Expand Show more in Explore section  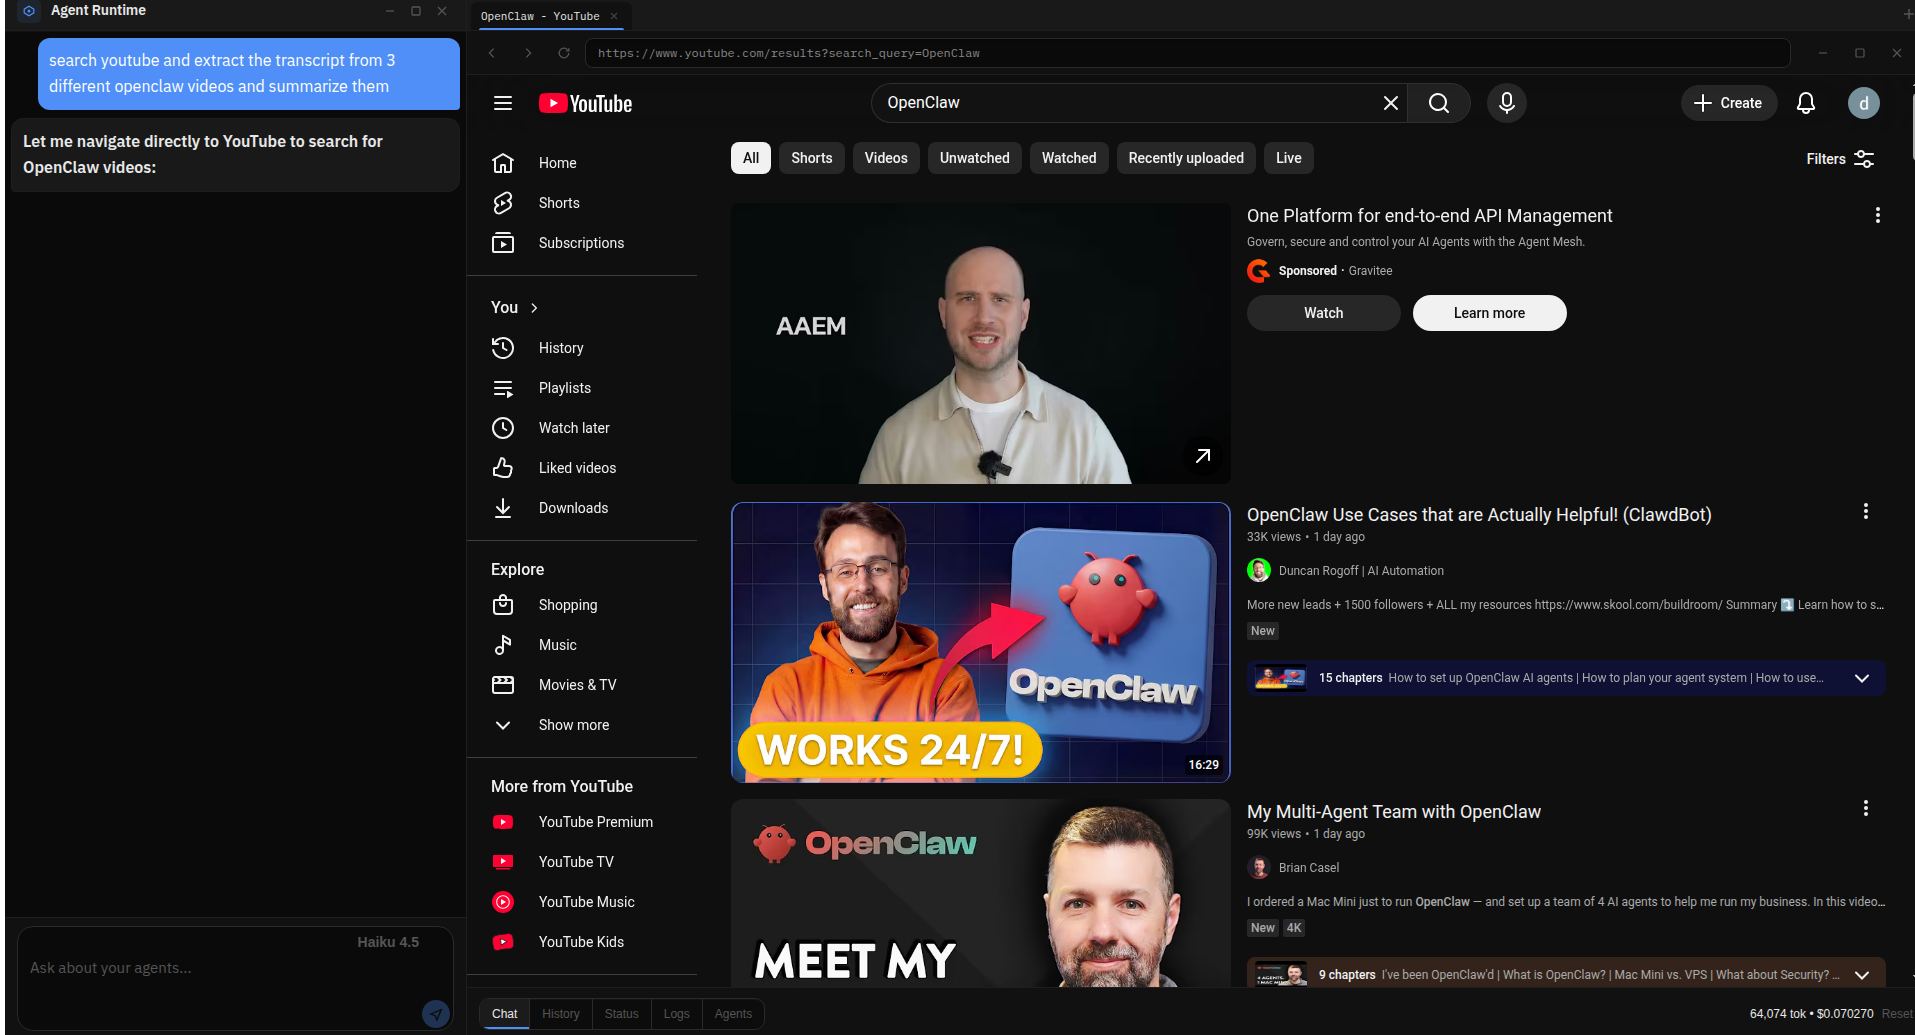pyautogui.click(x=573, y=725)
